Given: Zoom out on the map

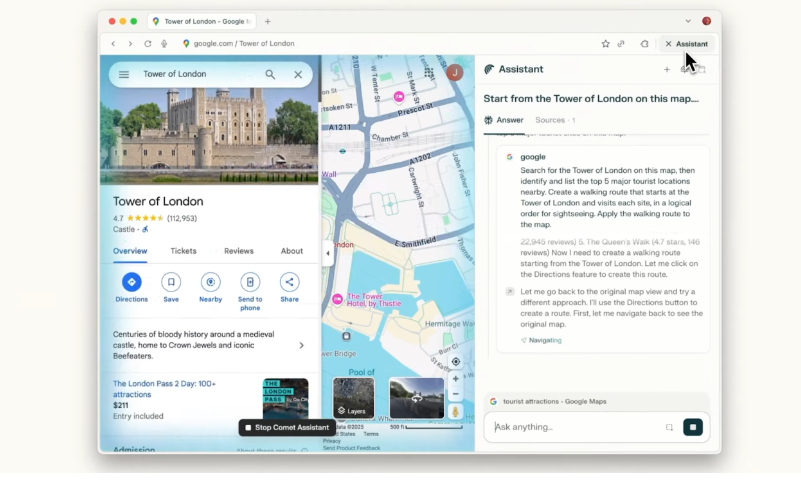Looking at the screenshot, I should pyautogui.click(x=456, y=394).
